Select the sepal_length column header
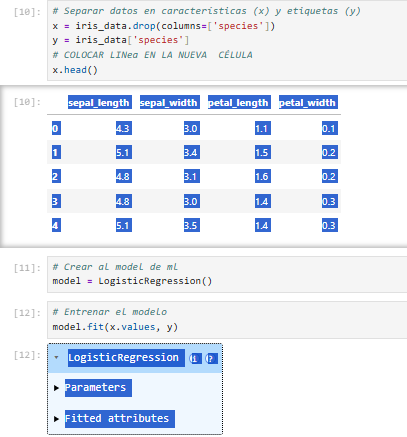This screenshot has height=437, width=407. [x=100, y=102]
